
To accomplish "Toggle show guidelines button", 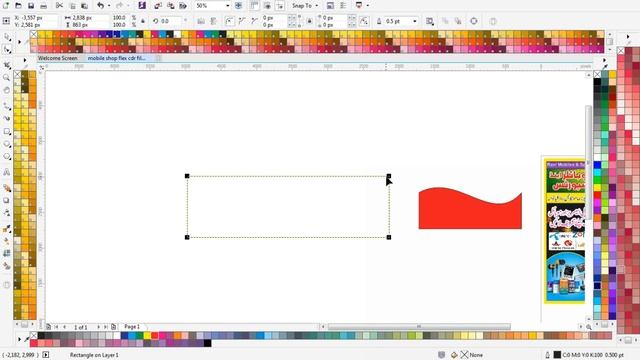I will coord(280,6).
